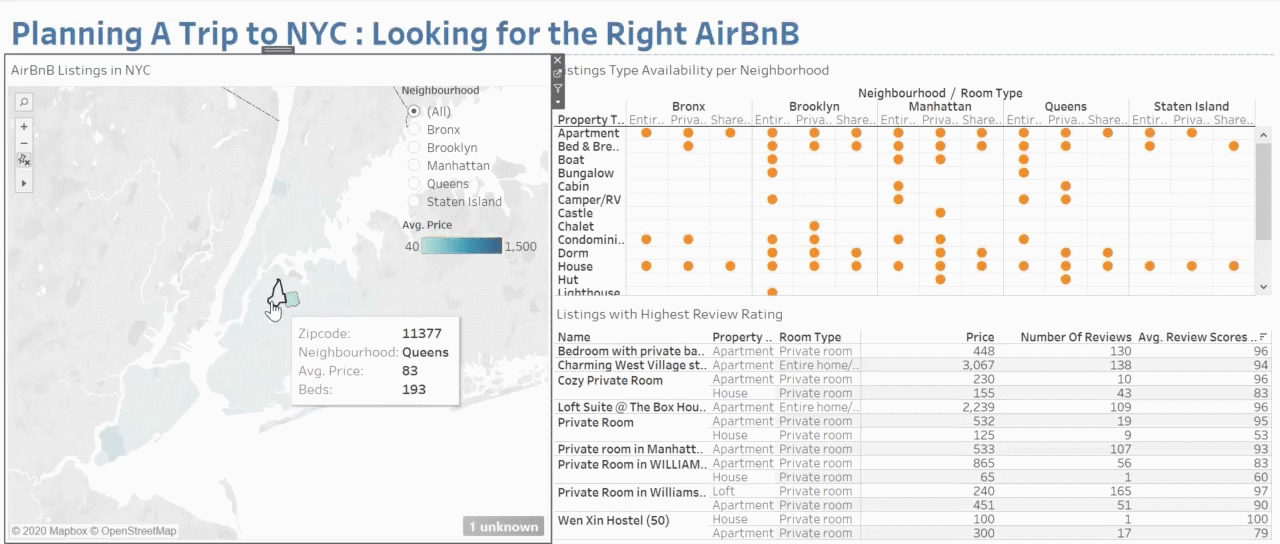Click the '1 unknown' indicator on the map
This screenshot has height=544, width=1280.
tap(504, 527)
